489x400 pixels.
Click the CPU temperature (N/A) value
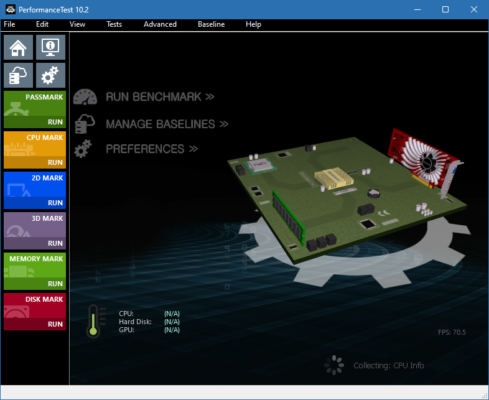(172, 314)
